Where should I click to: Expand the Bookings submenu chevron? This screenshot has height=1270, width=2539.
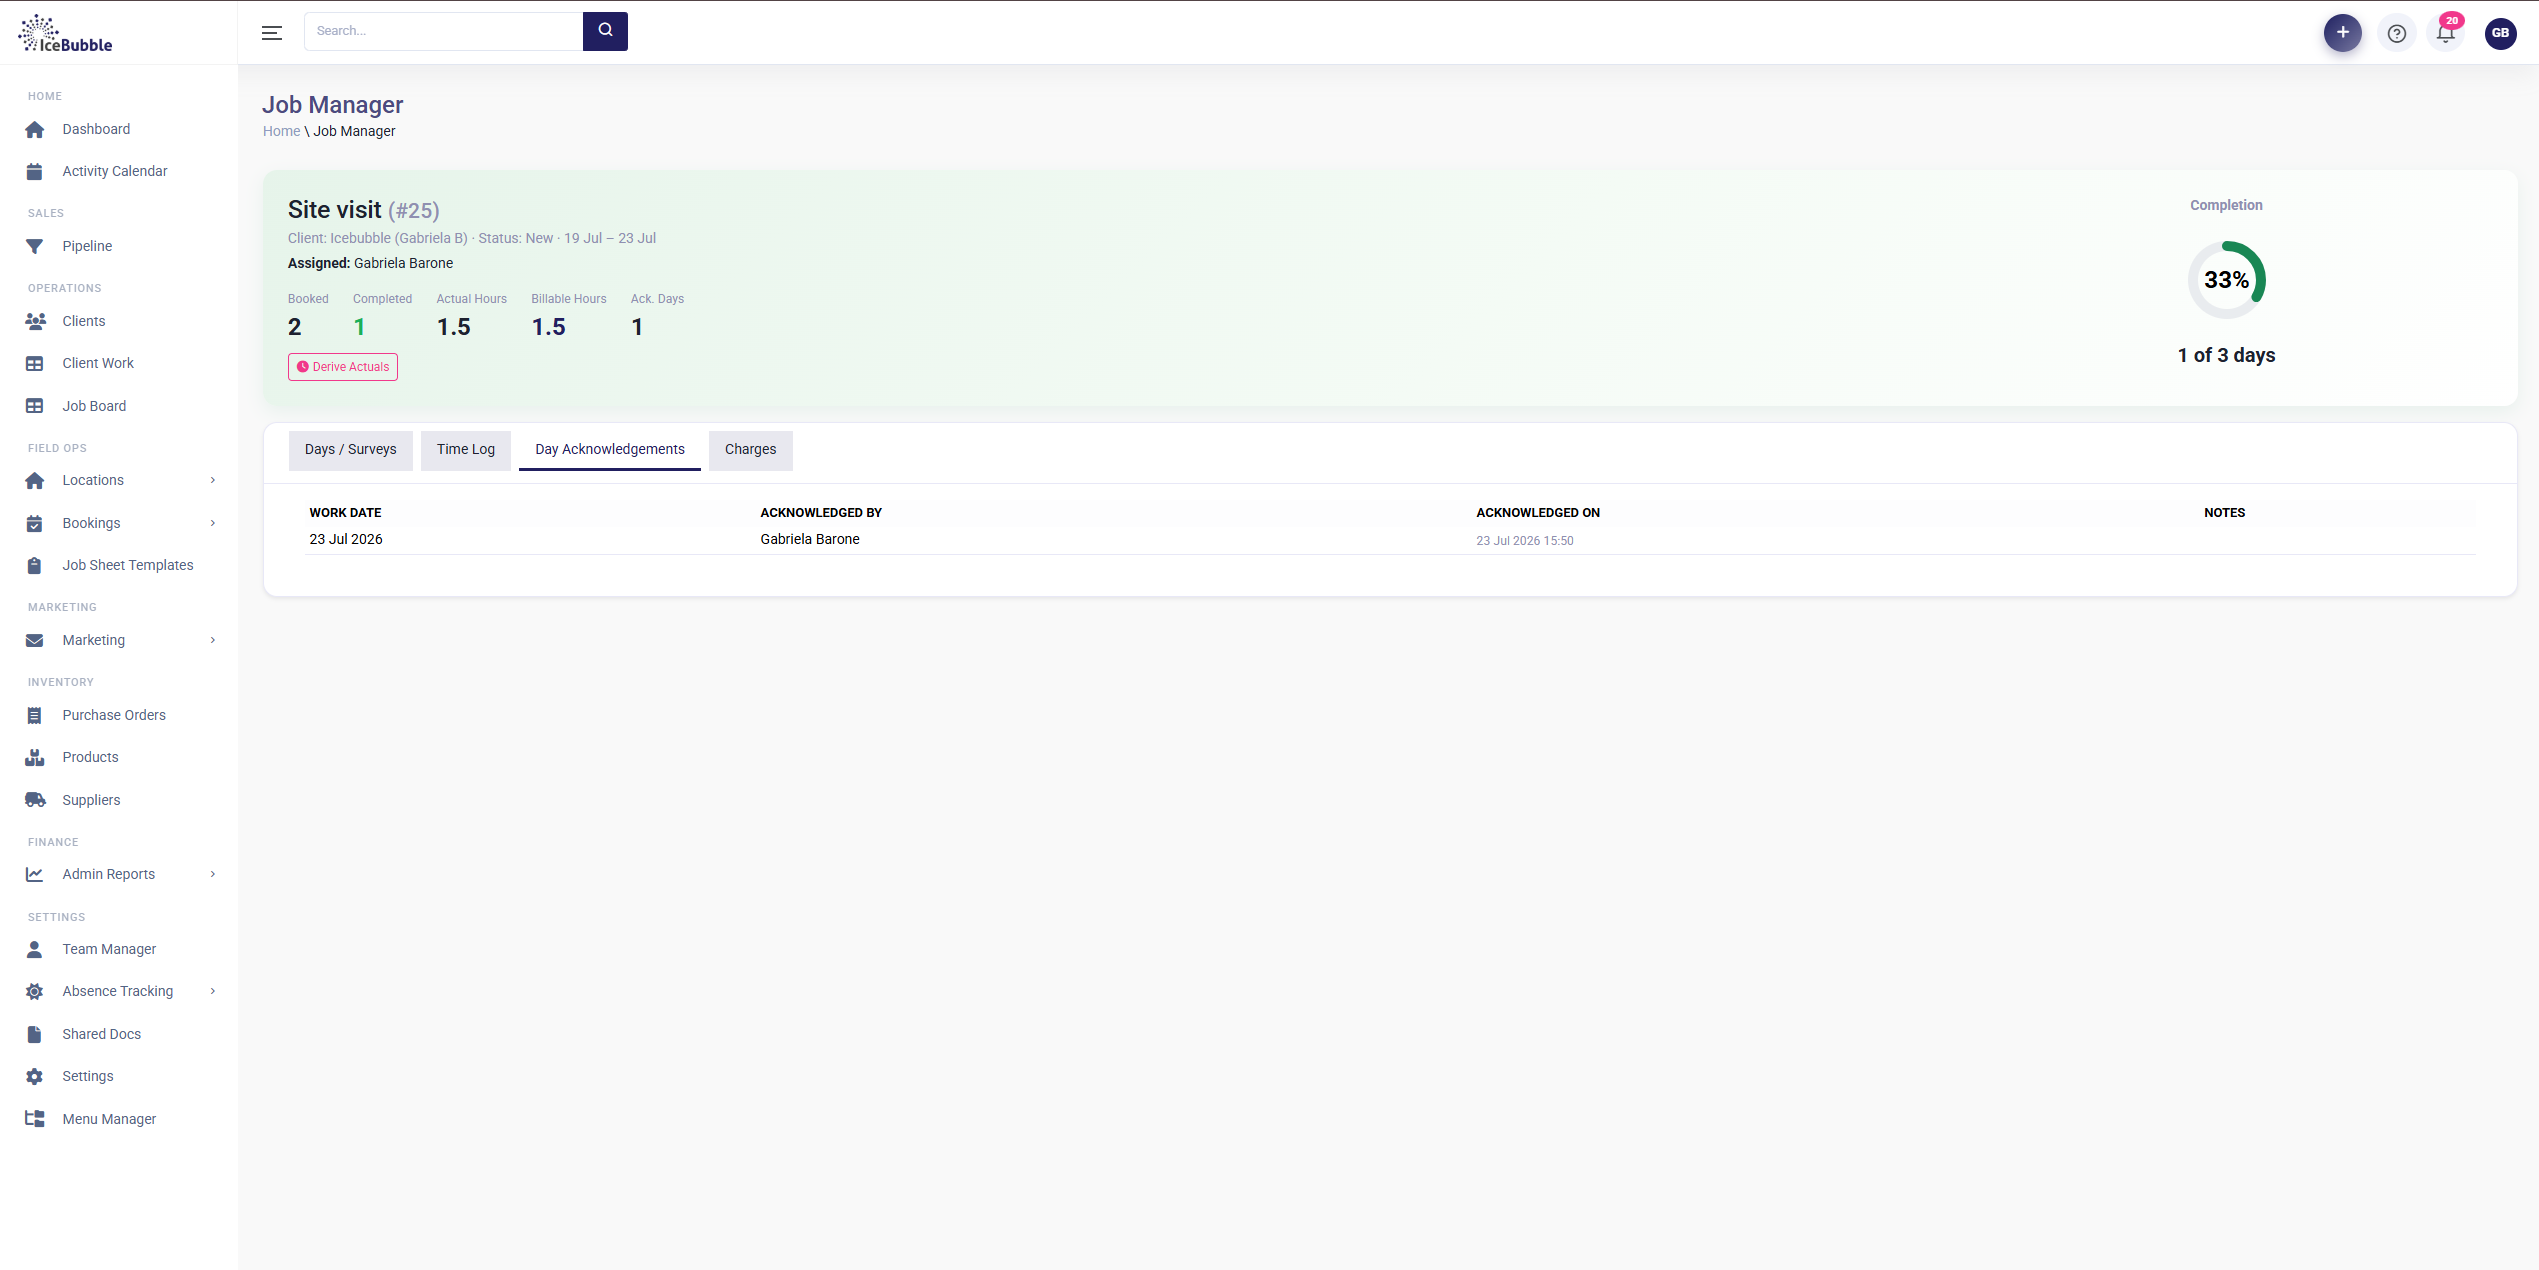213,523
